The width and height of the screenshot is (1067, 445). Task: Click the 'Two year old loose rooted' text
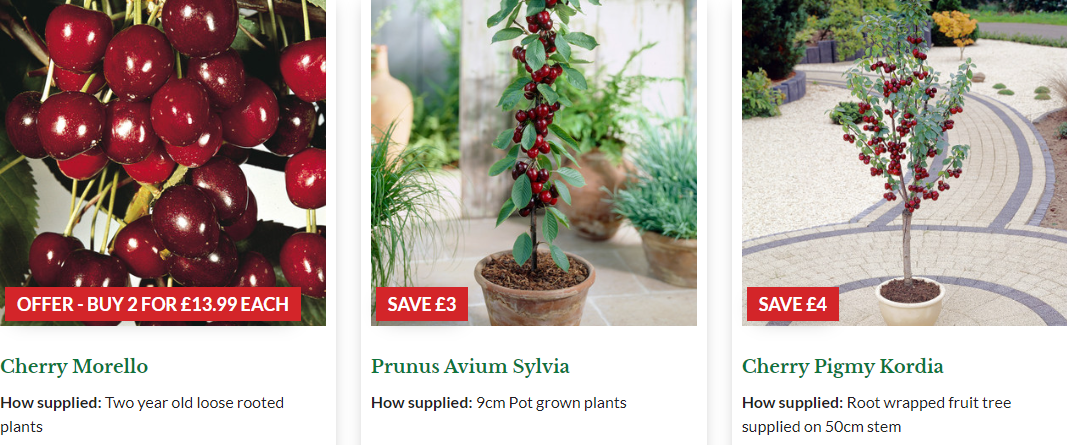[x=195, y=403]
